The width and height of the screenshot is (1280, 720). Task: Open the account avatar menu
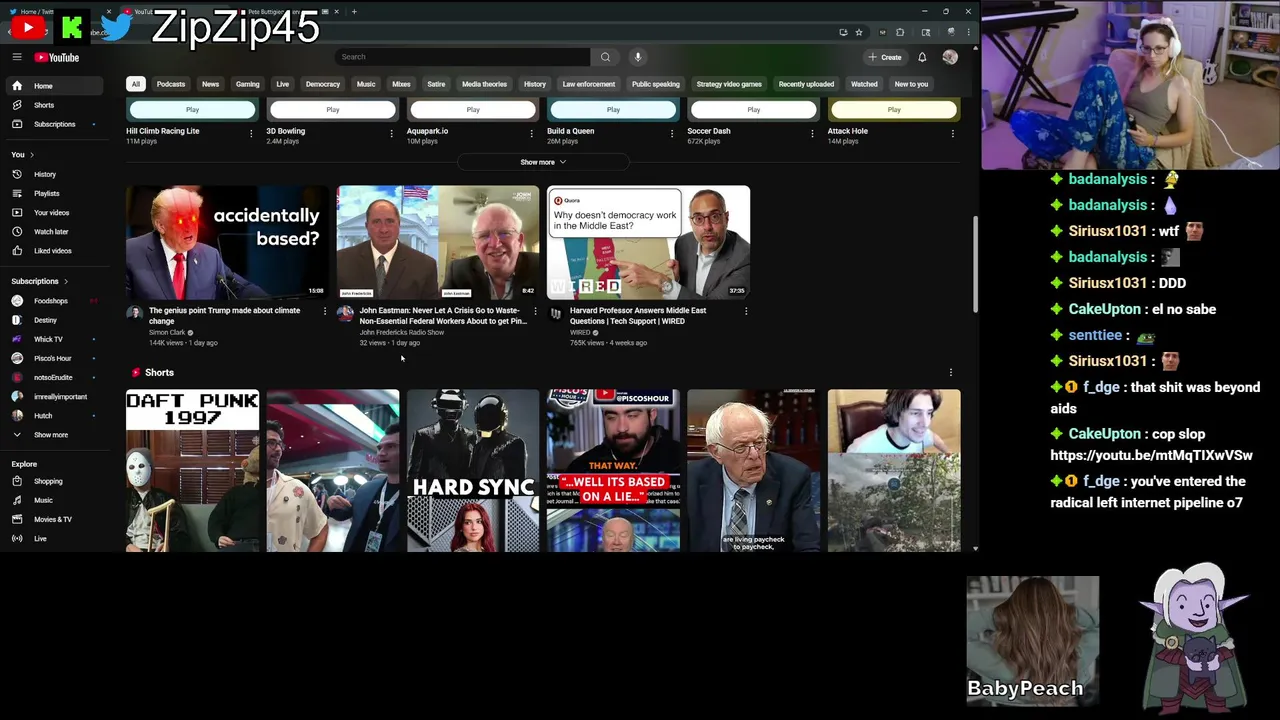[950, 57]
